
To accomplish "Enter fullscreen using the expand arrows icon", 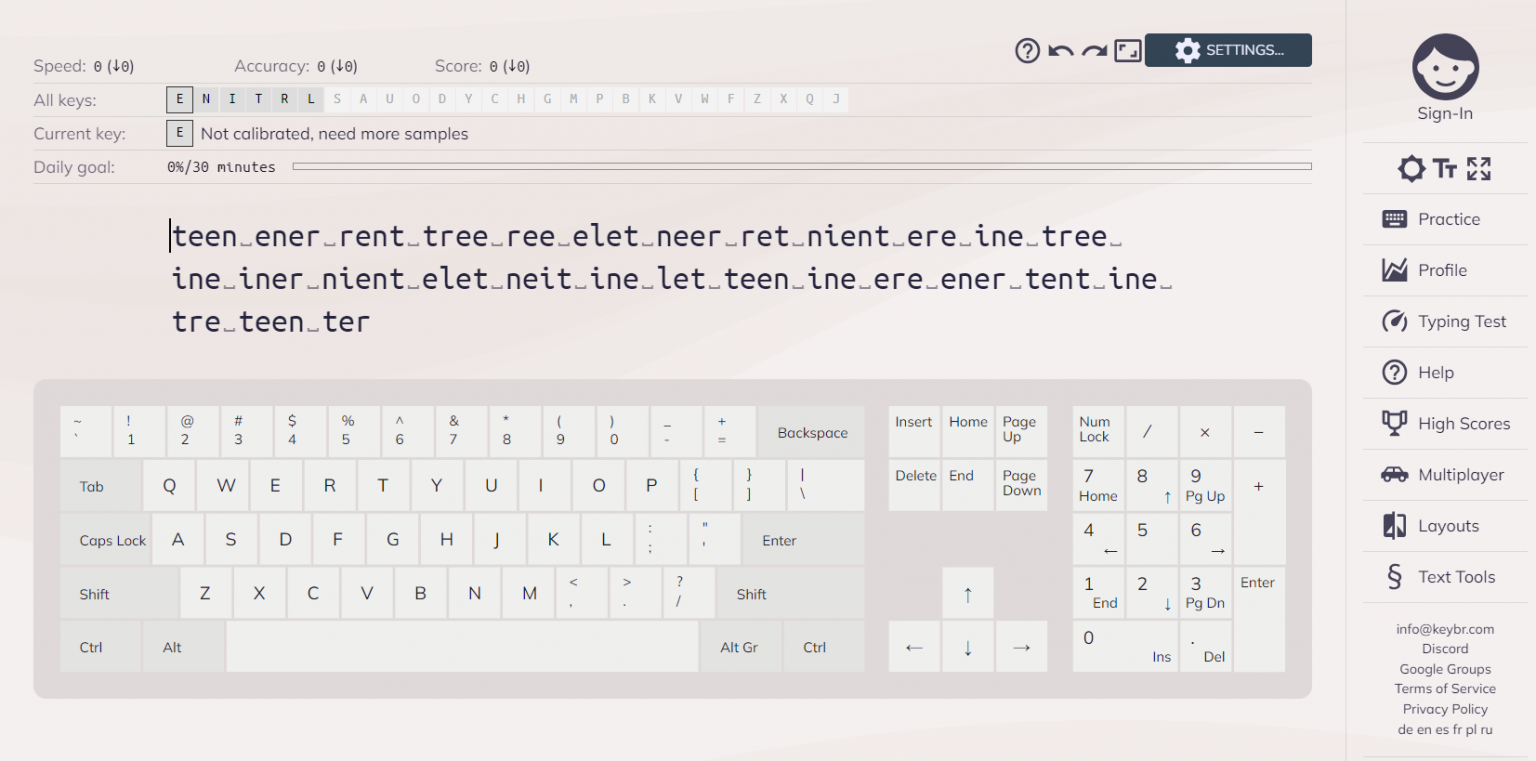I will [x=1478, y=168].
